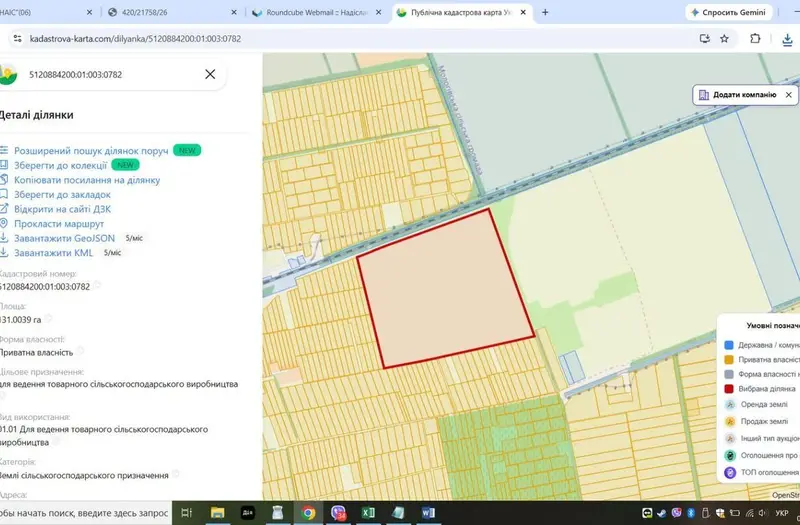Open File Explorer from the taskbar
This screenshot has width=800, height=525.
click(x=217, y=512)
